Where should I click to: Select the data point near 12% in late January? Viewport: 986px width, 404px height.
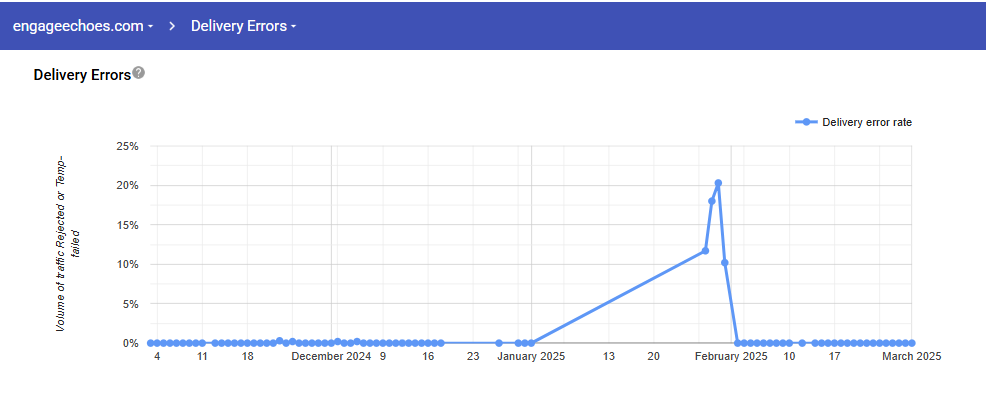[705, 250]
